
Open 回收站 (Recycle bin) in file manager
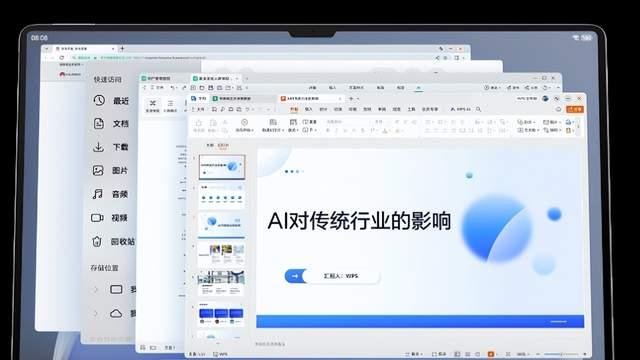click(x=113, y=242)
